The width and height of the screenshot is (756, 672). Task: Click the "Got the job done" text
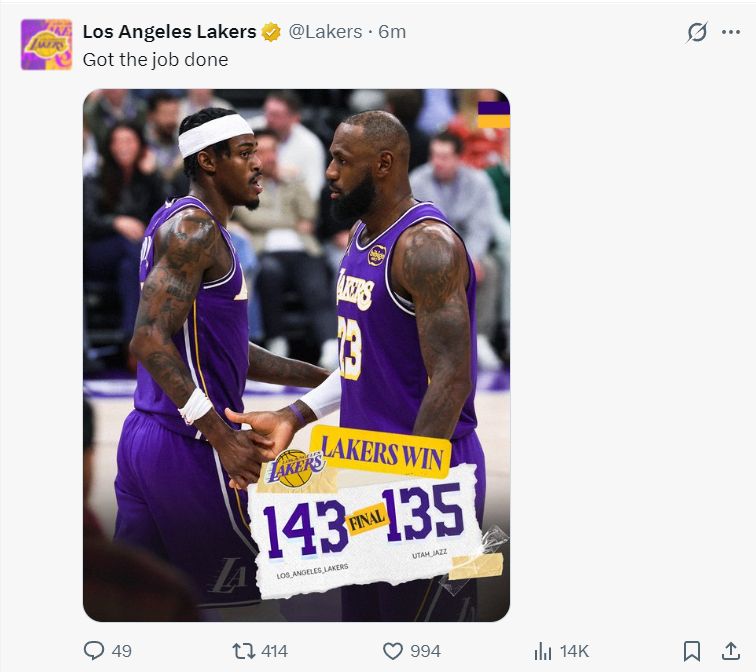(x=155, y=59)
